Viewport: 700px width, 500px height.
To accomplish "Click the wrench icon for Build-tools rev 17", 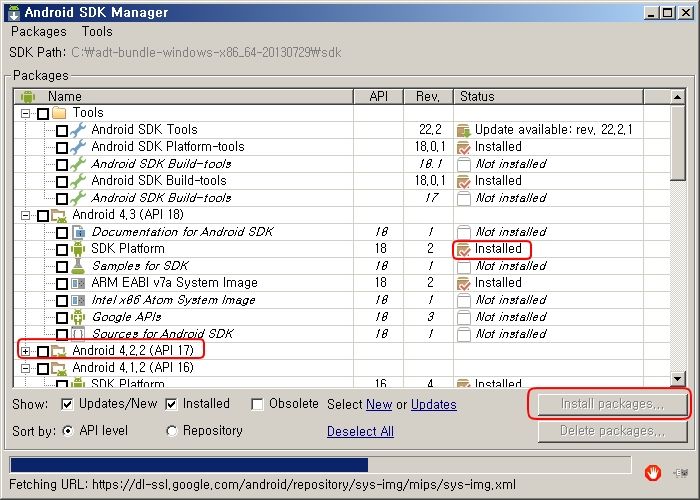I will pyautogui.click(x=78, y=198).
